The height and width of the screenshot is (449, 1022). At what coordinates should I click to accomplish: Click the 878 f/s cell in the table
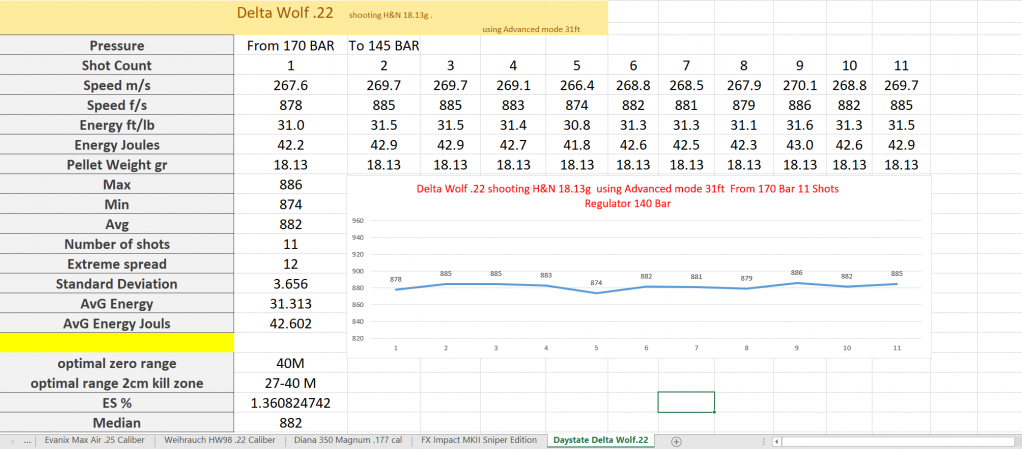[x=291, y=105]
